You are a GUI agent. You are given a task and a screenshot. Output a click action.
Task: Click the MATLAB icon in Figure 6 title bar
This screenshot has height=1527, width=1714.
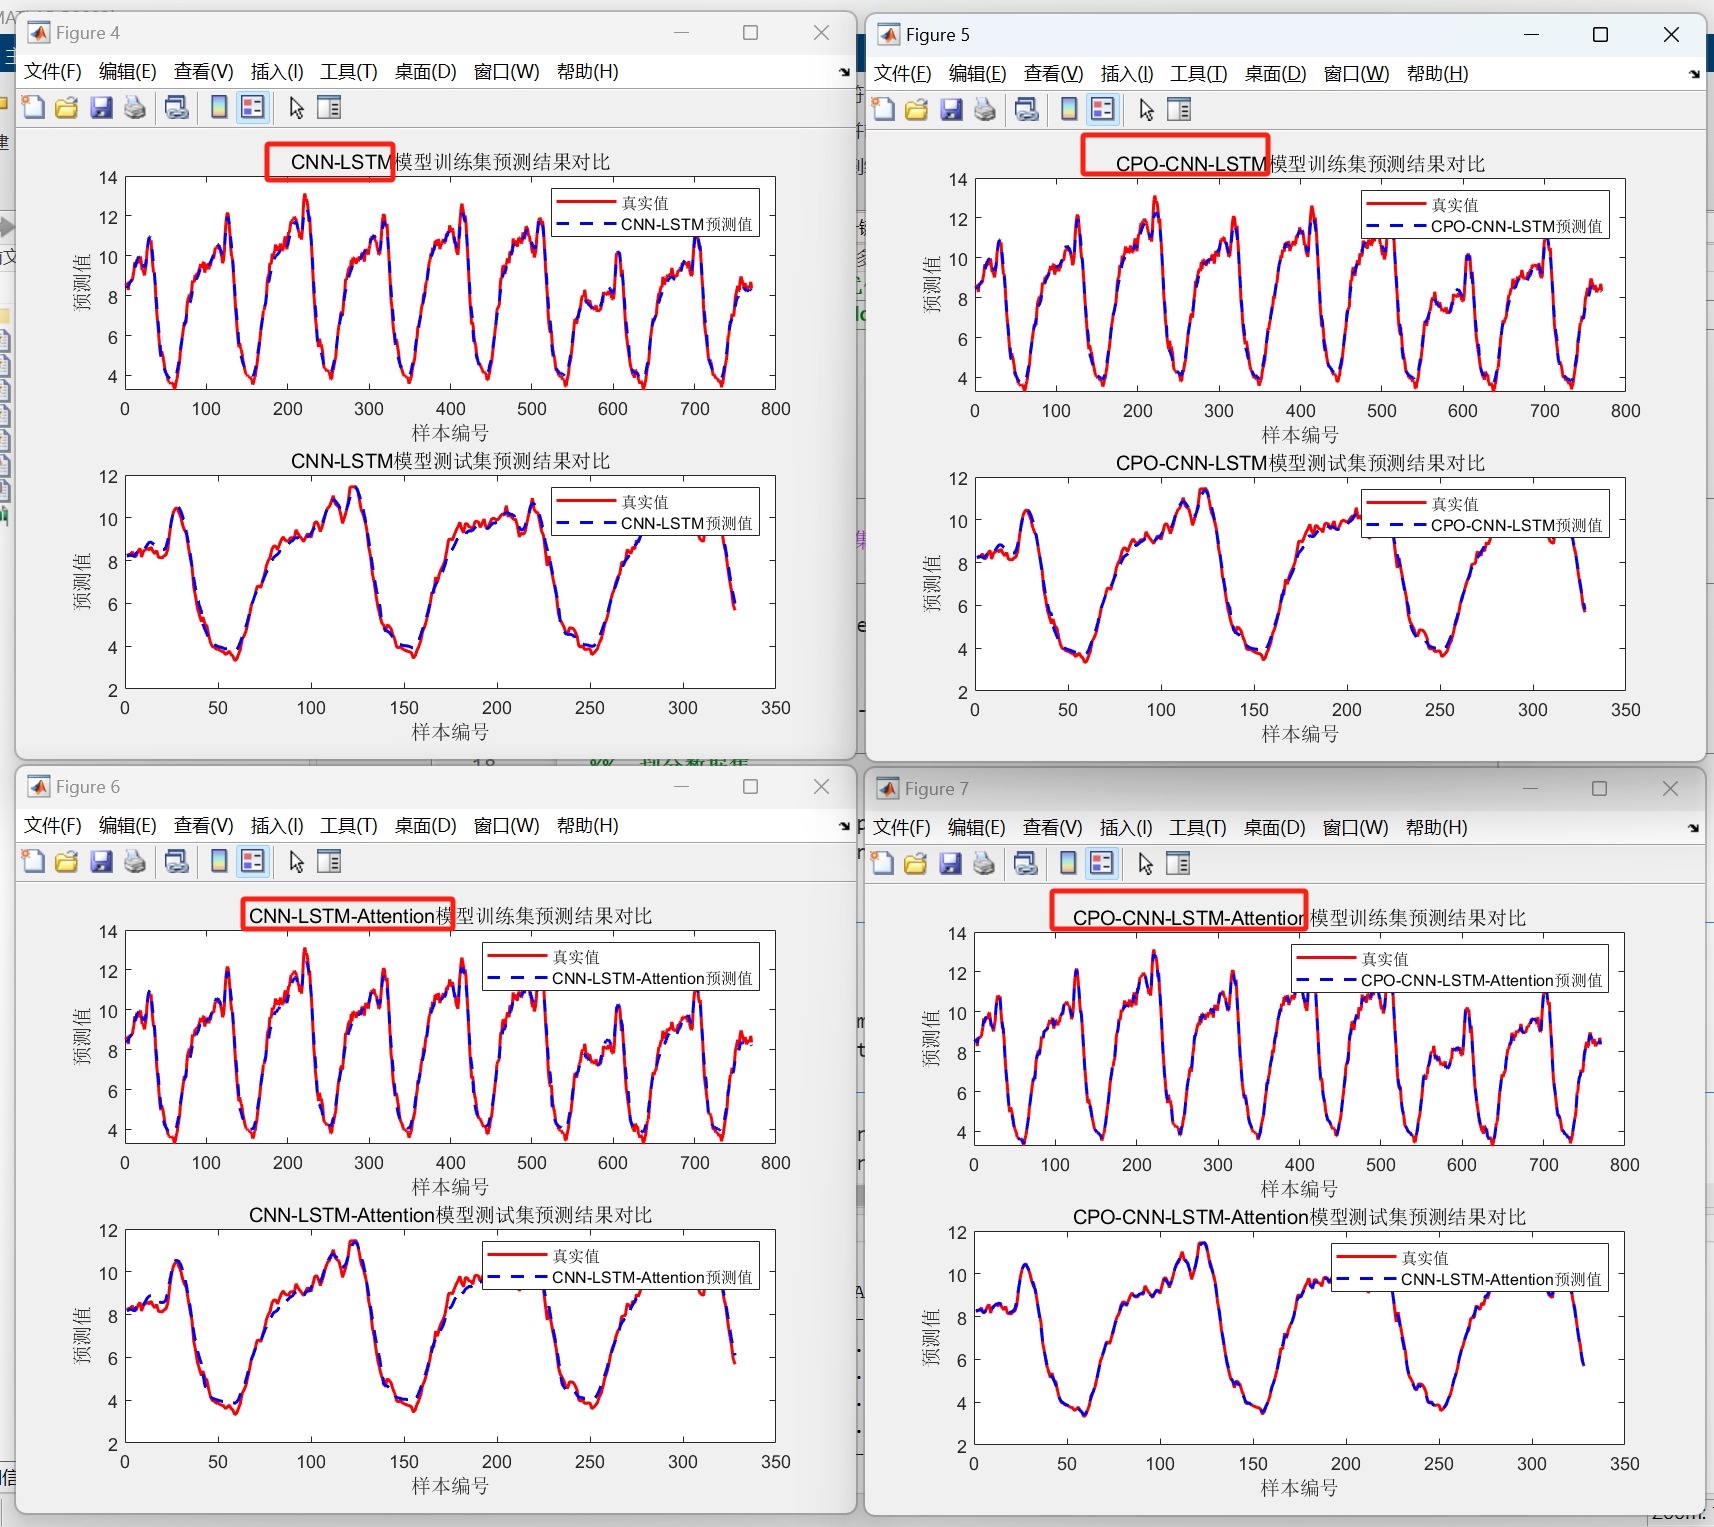tap(39, 787)
